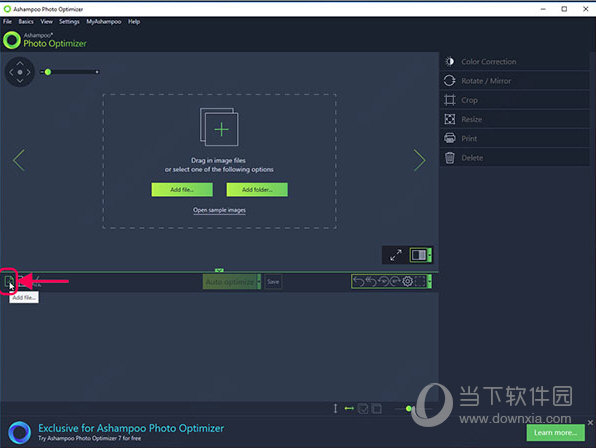The height and width of the screenshot is (448, 596).
Task: Set vertical thumbnail orientation
Action: click(335, 409)
